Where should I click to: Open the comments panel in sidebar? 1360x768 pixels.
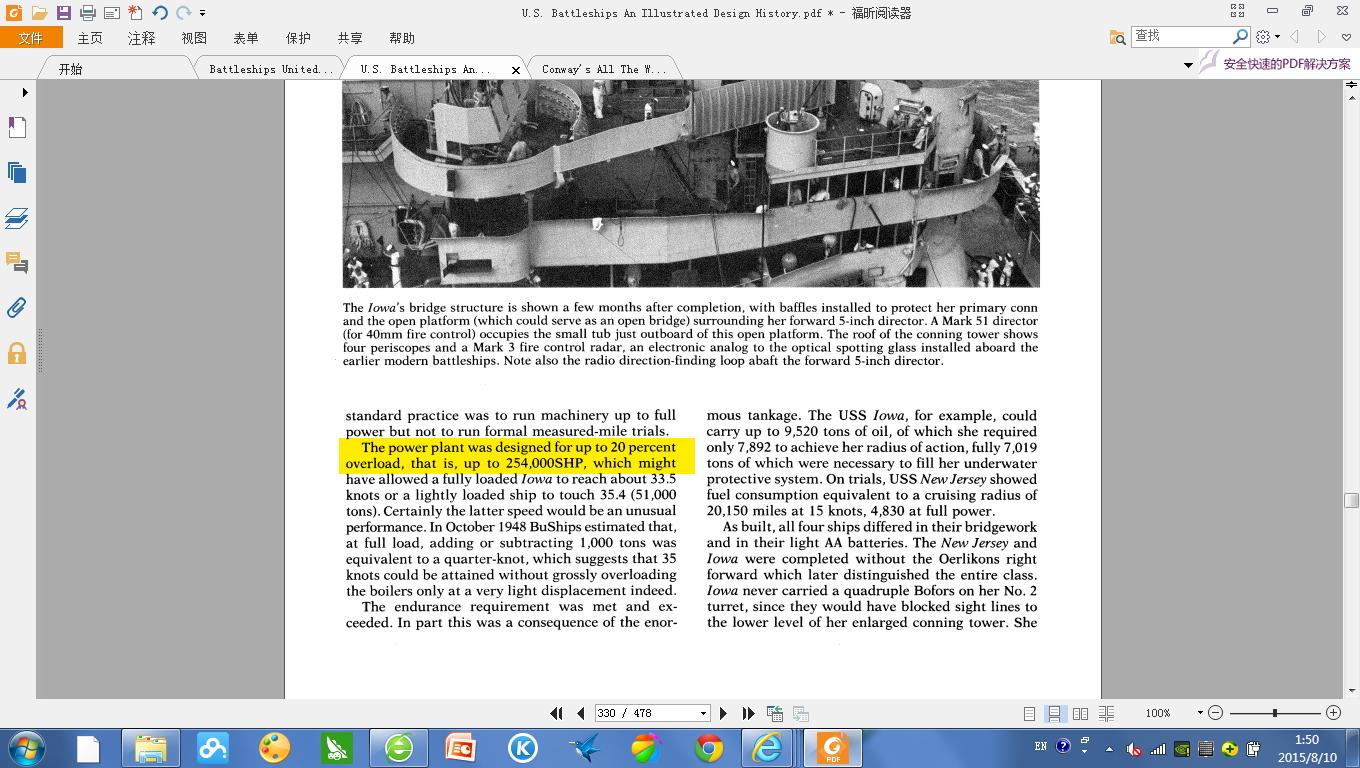click(x=17, y=263)
